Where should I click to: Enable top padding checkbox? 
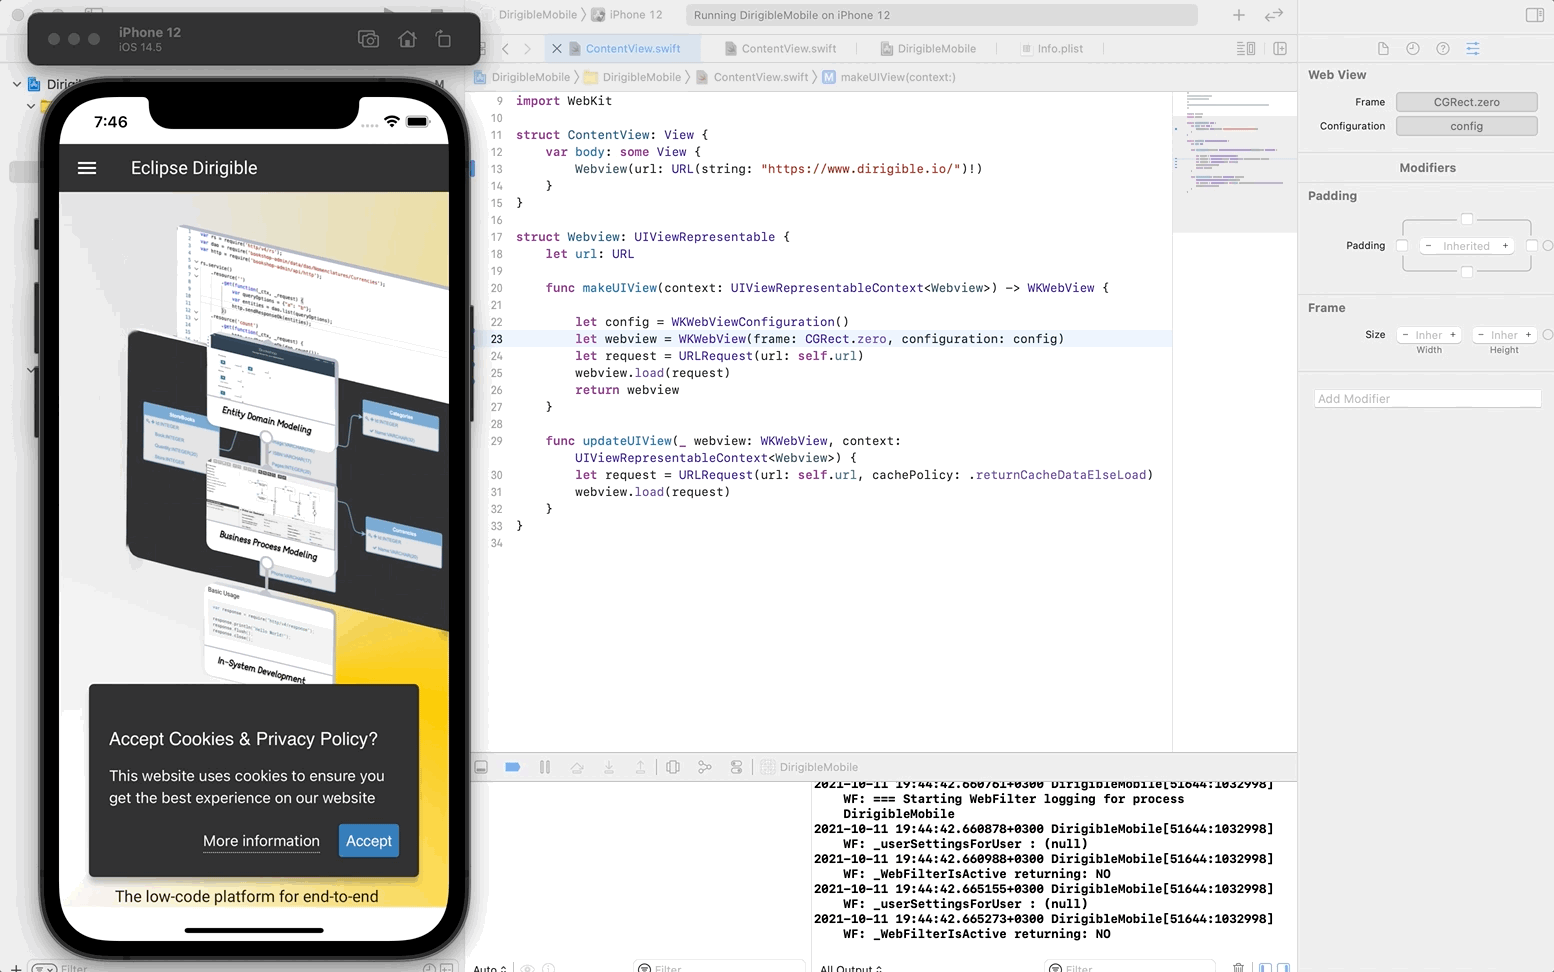coord(1467,219)
